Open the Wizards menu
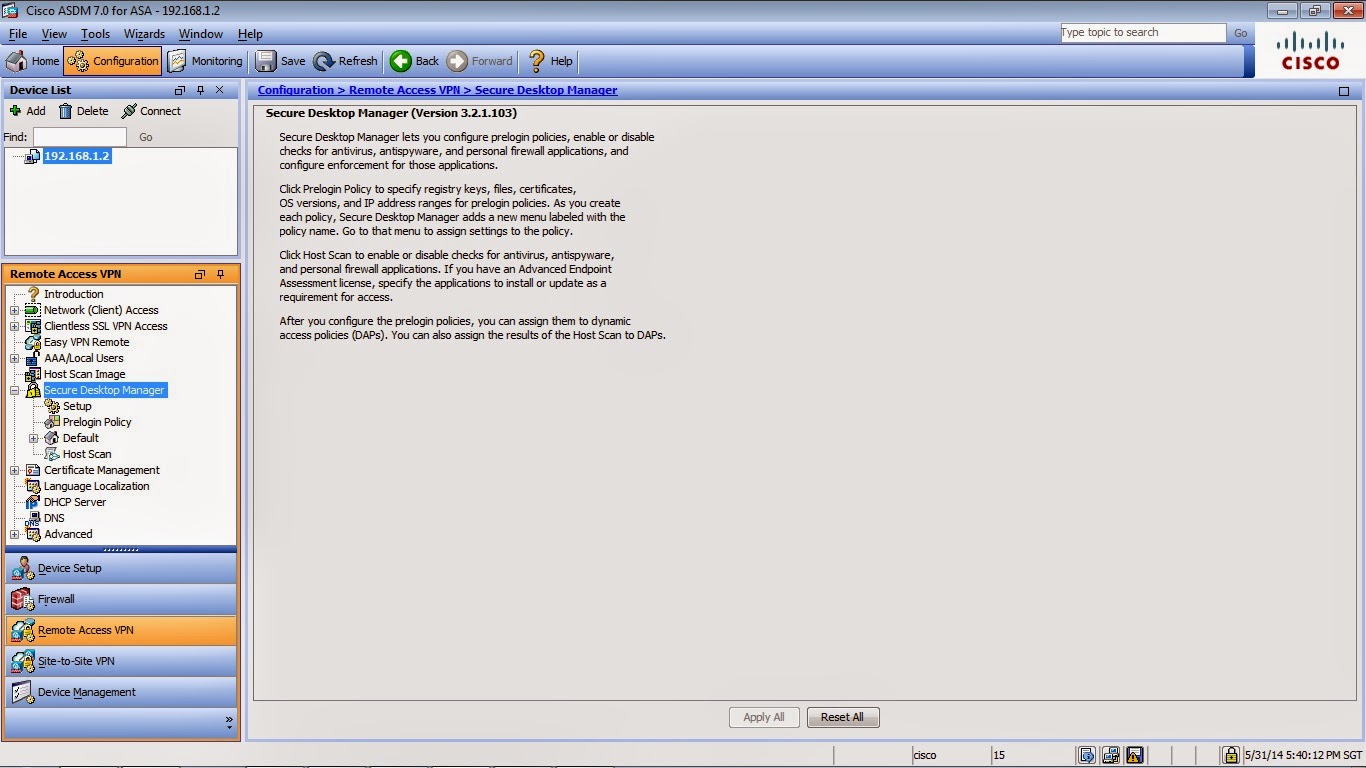This screenshot has height=768, width=1366. coord(145,33)
